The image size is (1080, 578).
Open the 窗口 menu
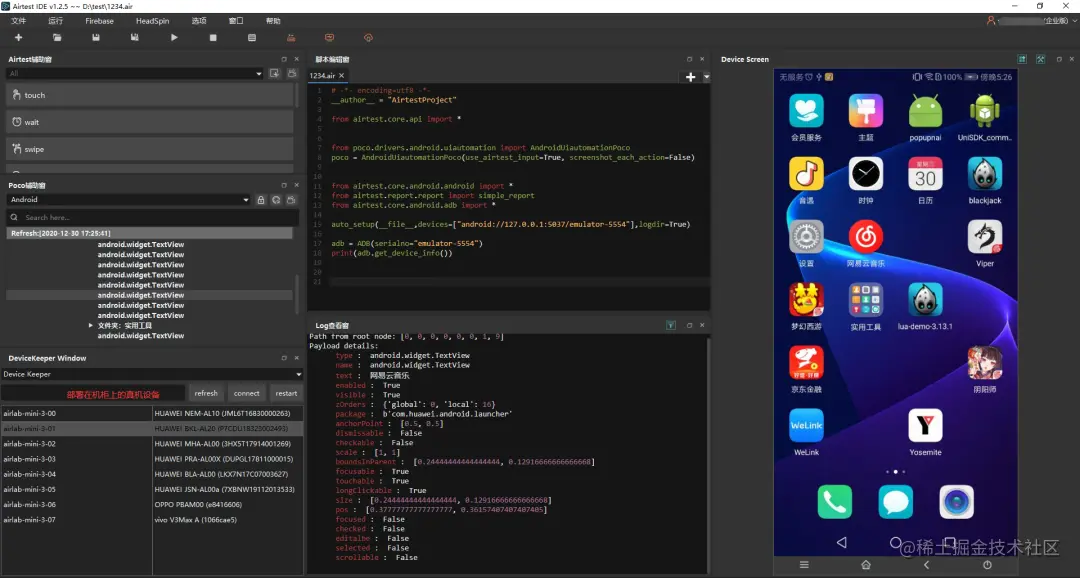236,21
